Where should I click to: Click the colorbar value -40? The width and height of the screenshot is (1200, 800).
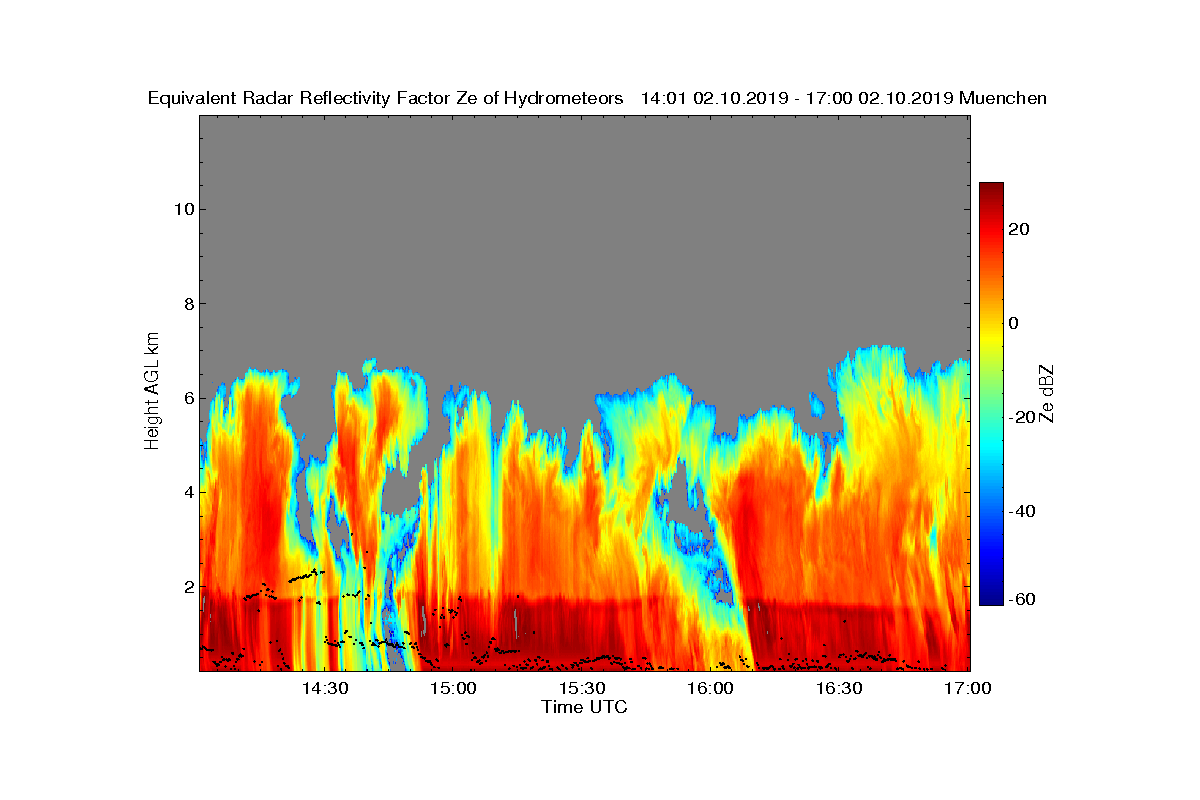point(1022,511)
